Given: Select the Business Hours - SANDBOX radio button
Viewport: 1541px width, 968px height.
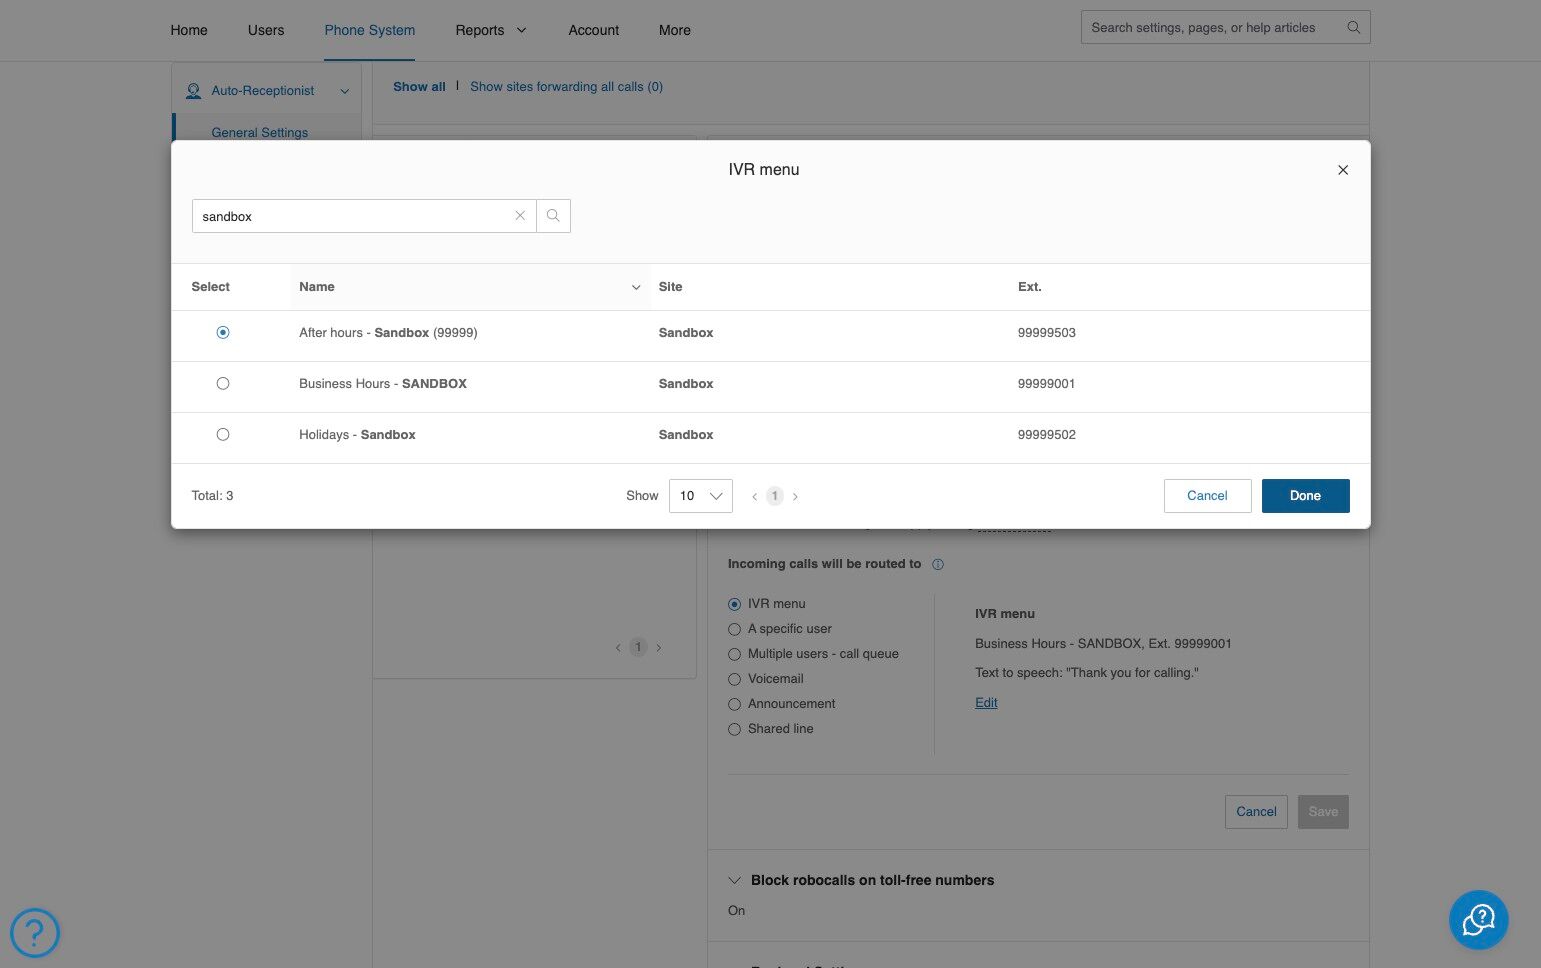Looking at the screenshot, I should pyautogui.click(x=223, y=383).
